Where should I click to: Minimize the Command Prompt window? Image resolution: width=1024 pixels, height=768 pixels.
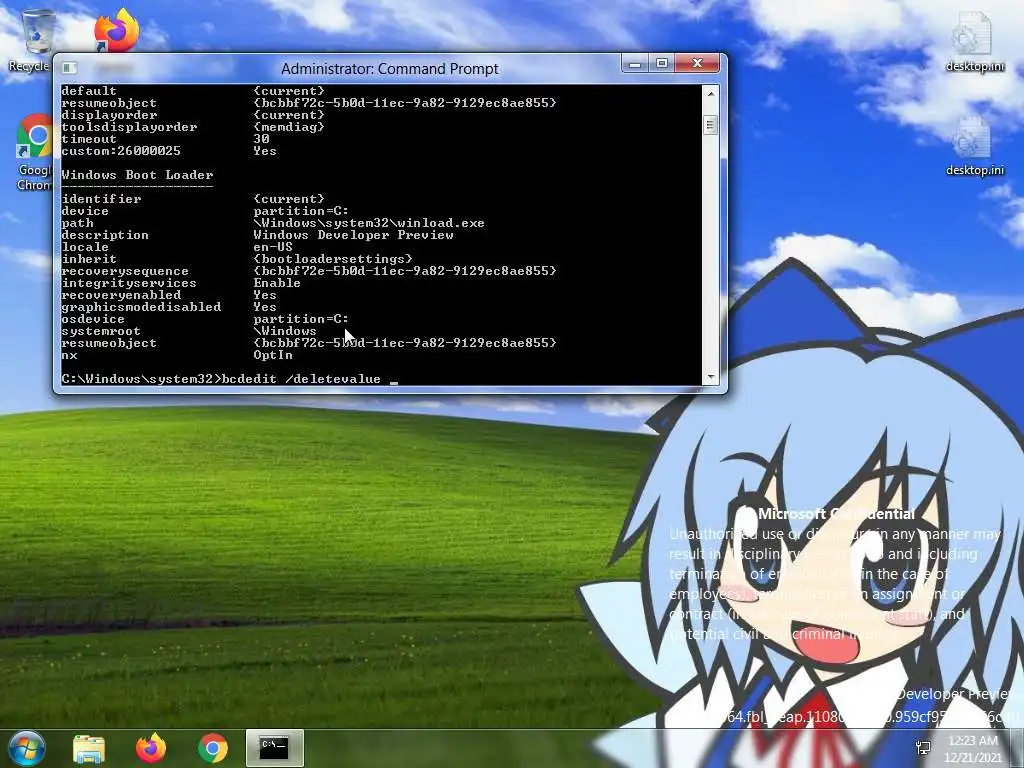click(x=634, y=63)
